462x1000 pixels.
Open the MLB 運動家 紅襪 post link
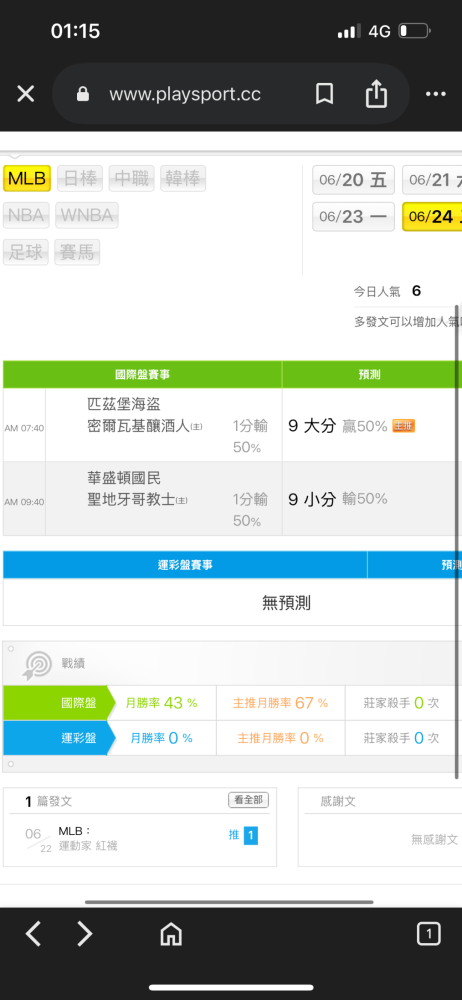click(88, 839)
